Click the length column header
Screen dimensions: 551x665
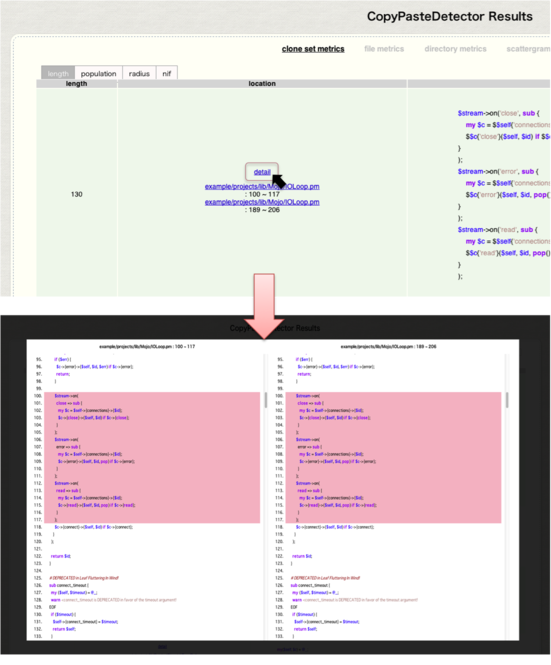pyautogui.click(x=76, y=84)
